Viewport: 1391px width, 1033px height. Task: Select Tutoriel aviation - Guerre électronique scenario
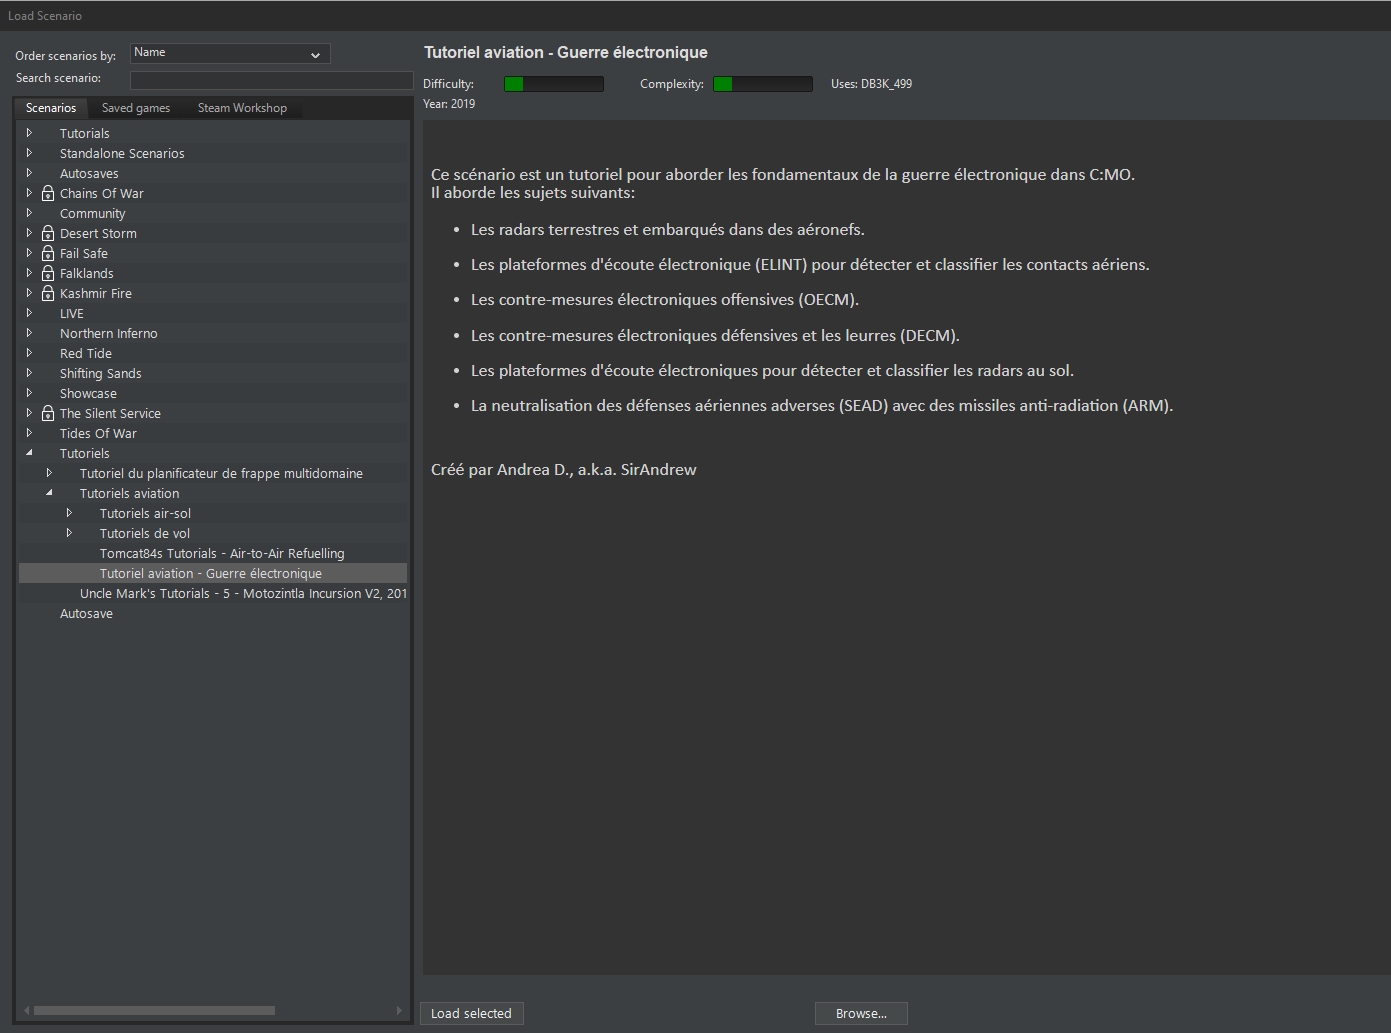(x=211, y=573)
